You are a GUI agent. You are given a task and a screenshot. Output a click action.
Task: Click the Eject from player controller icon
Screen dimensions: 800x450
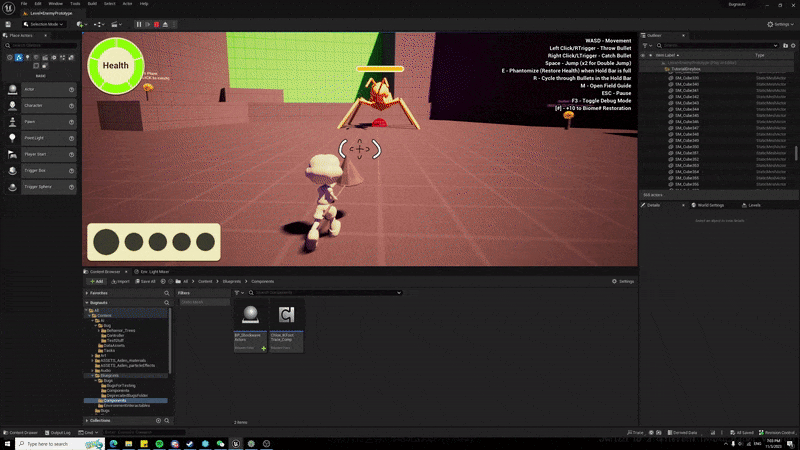165,24
